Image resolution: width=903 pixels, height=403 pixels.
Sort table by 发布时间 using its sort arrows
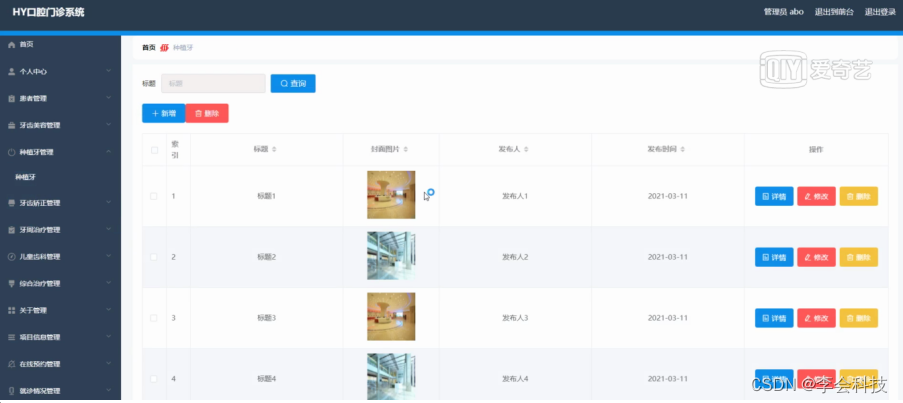click(x=682, y=150)
